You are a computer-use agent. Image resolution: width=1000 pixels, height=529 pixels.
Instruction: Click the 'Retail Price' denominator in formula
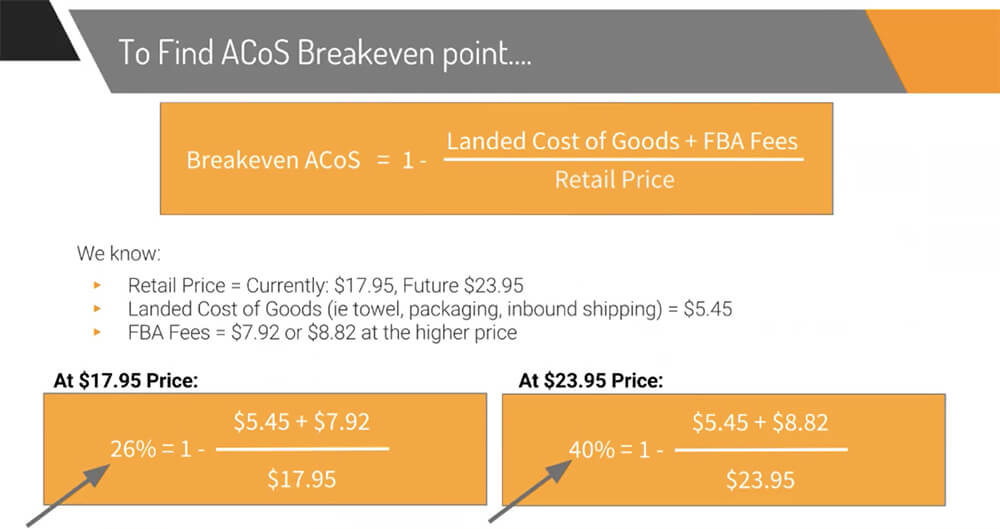(x=614, y=181)
